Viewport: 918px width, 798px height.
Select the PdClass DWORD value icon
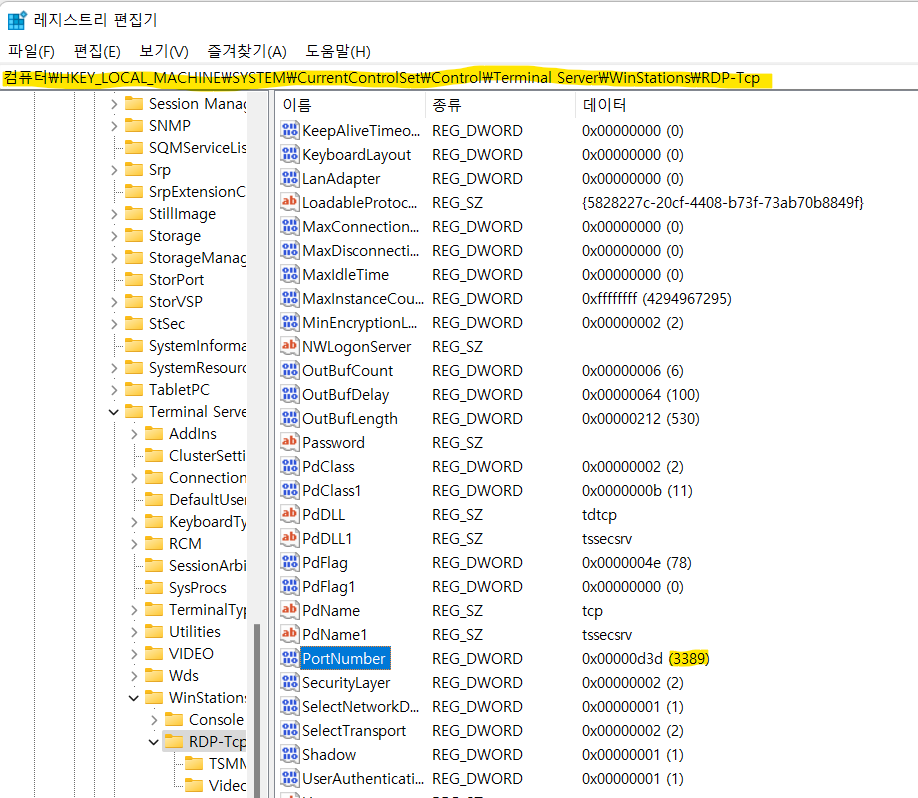click(x=290, y=466)
